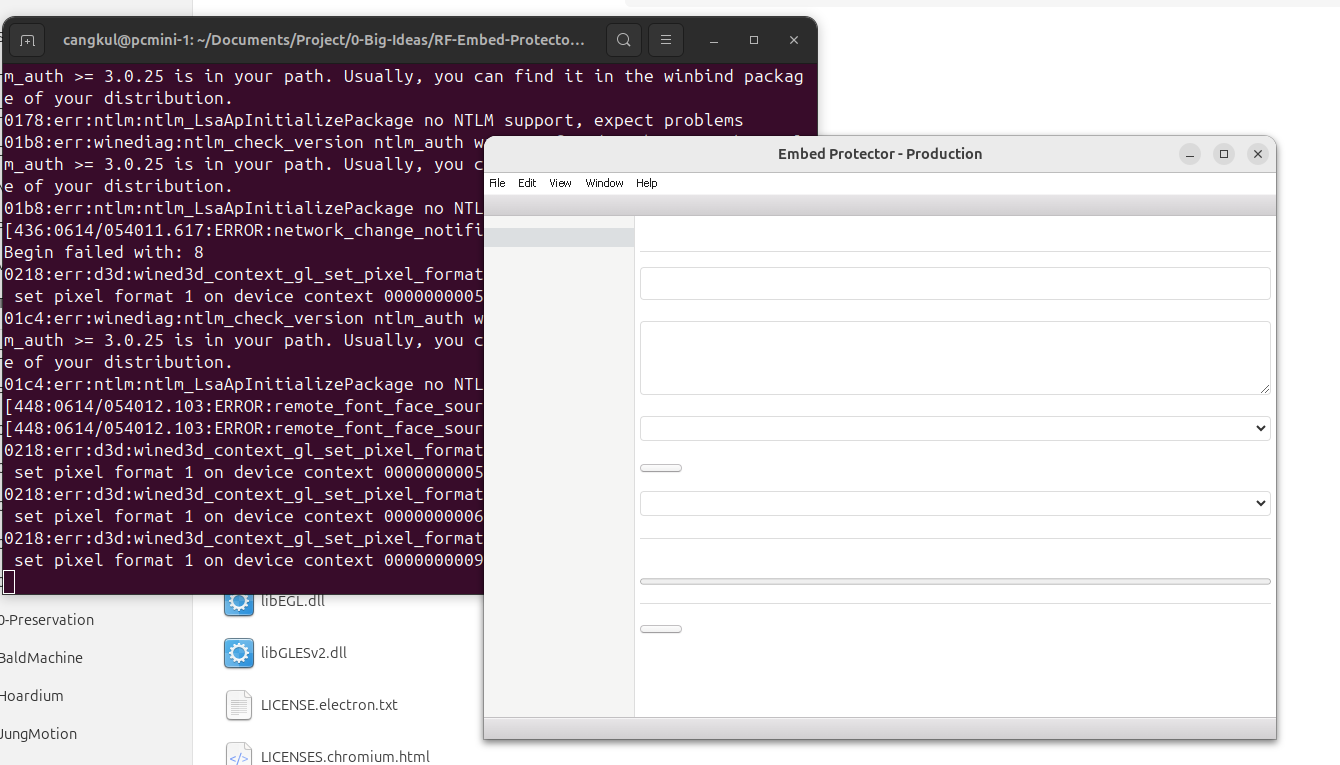Open the File menu
Viewport: 1340px width, 765px height.
pyautogui.click(x=497, y=183)
